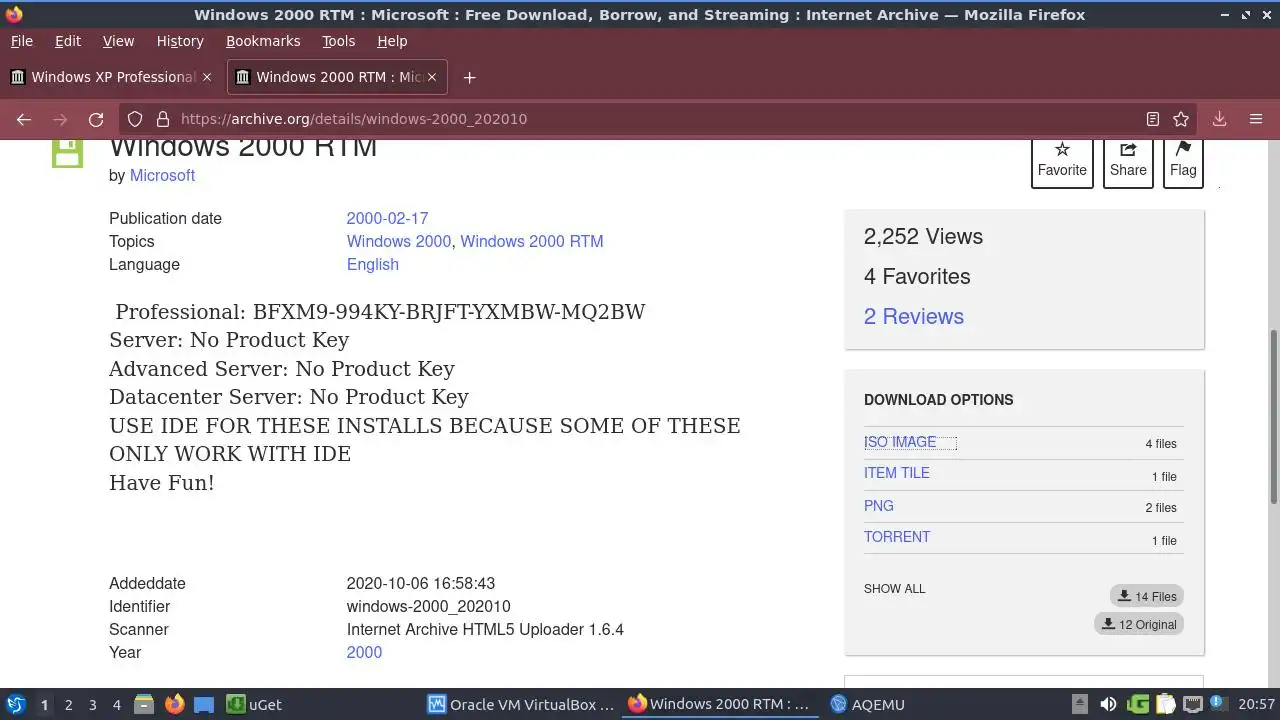Open file manager from taskbar

144,705
